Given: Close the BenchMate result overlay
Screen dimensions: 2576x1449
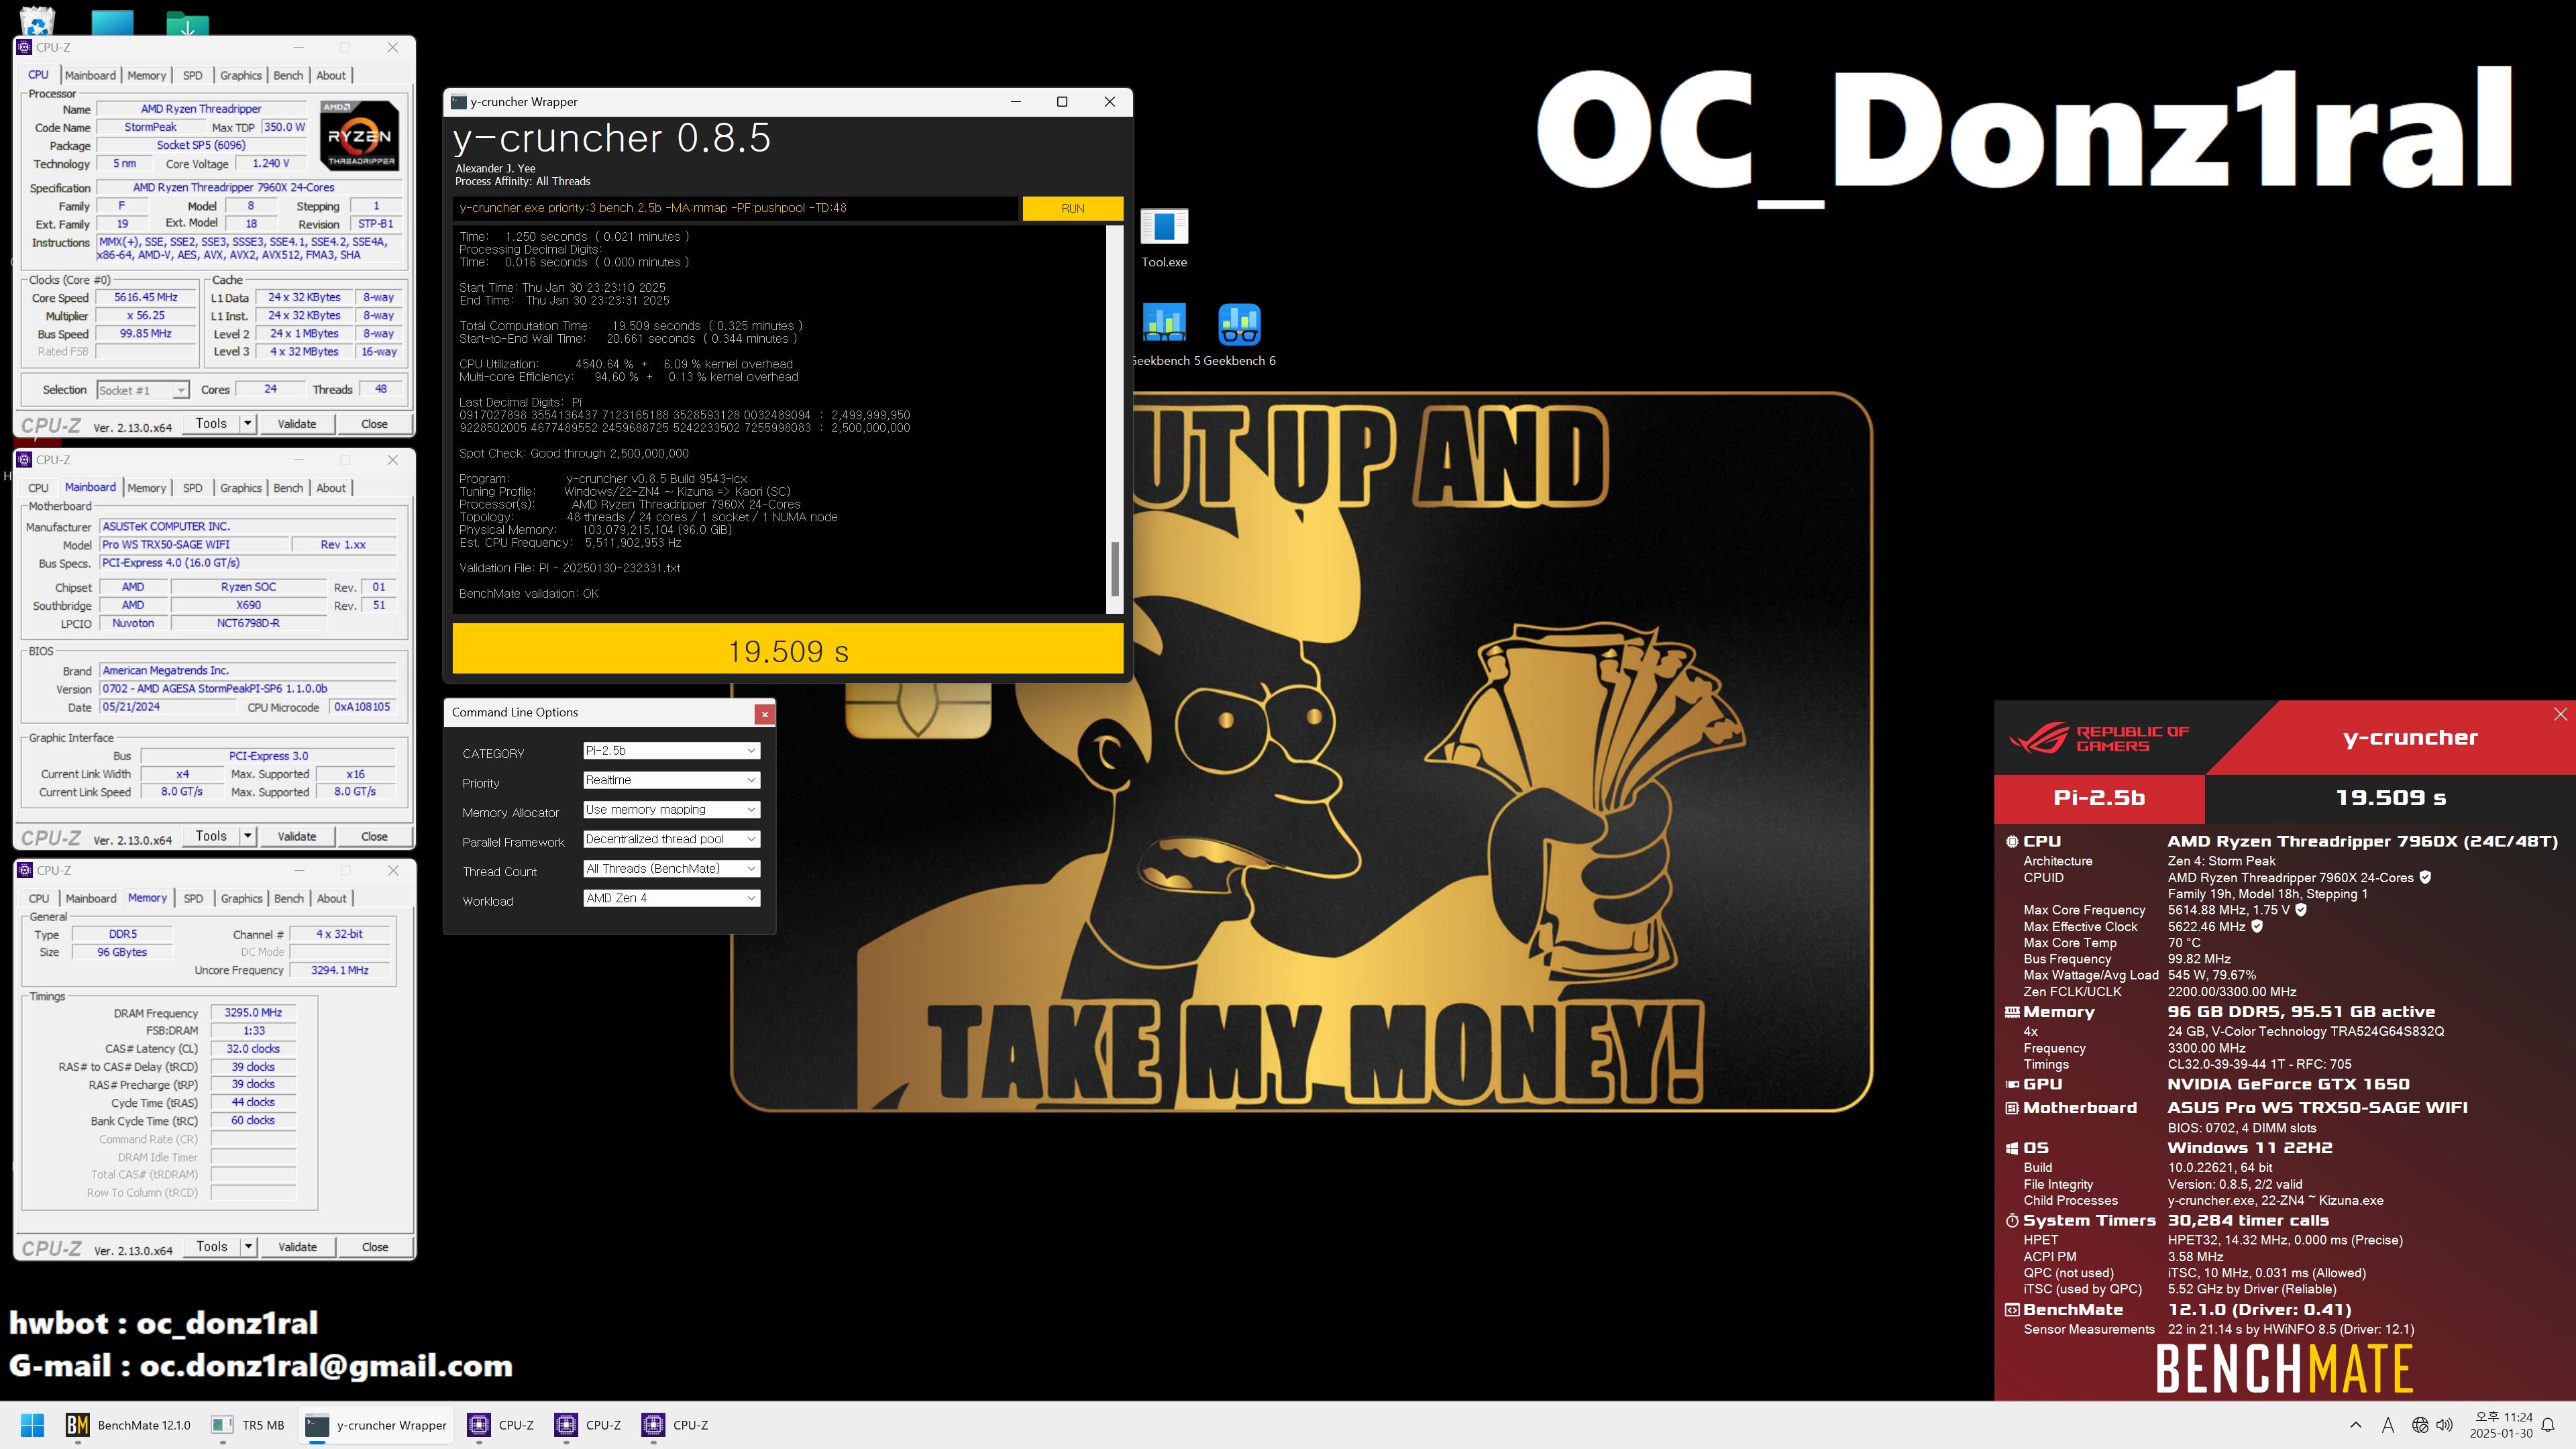Looking at the screenshot, I should pyautogui.click(x=2560, y=714).
